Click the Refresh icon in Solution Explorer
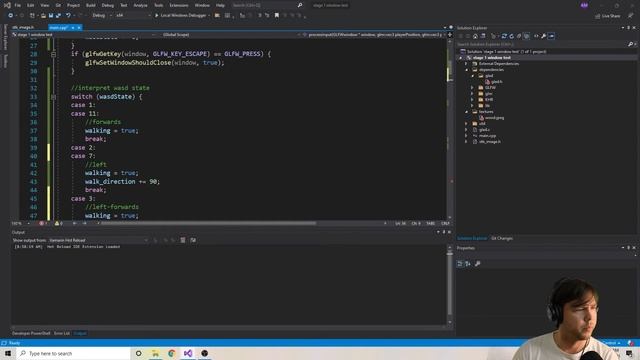 511,36
